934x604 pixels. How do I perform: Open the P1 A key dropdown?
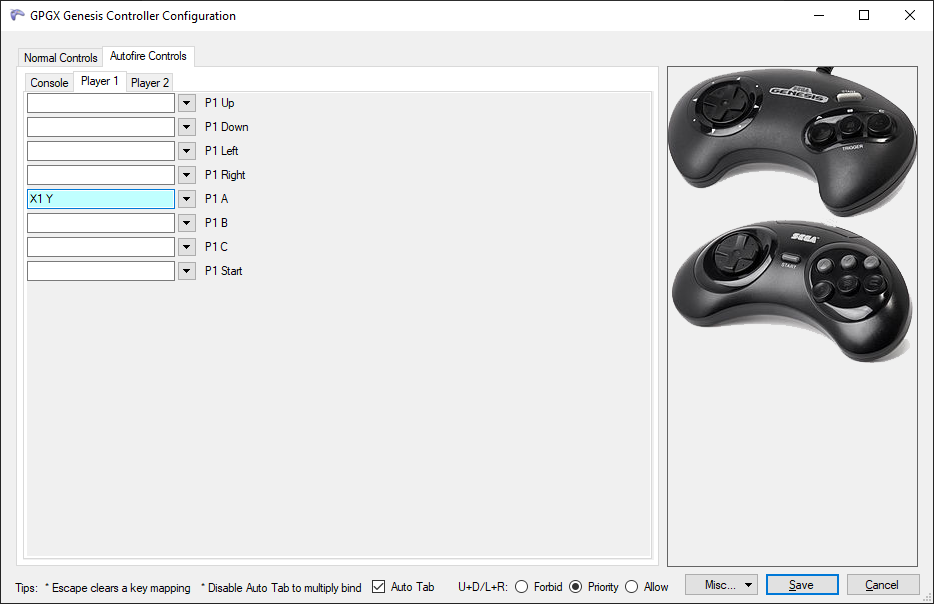pyautogui.click(x=186, y=198)
